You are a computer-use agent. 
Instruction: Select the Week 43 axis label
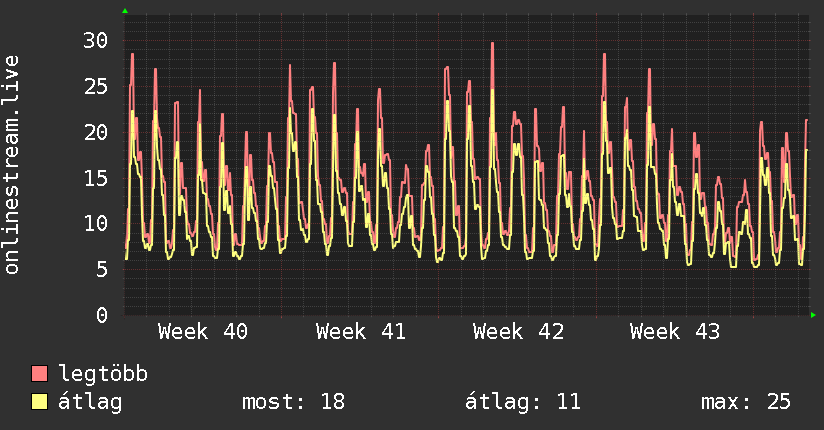click(675, 332)
